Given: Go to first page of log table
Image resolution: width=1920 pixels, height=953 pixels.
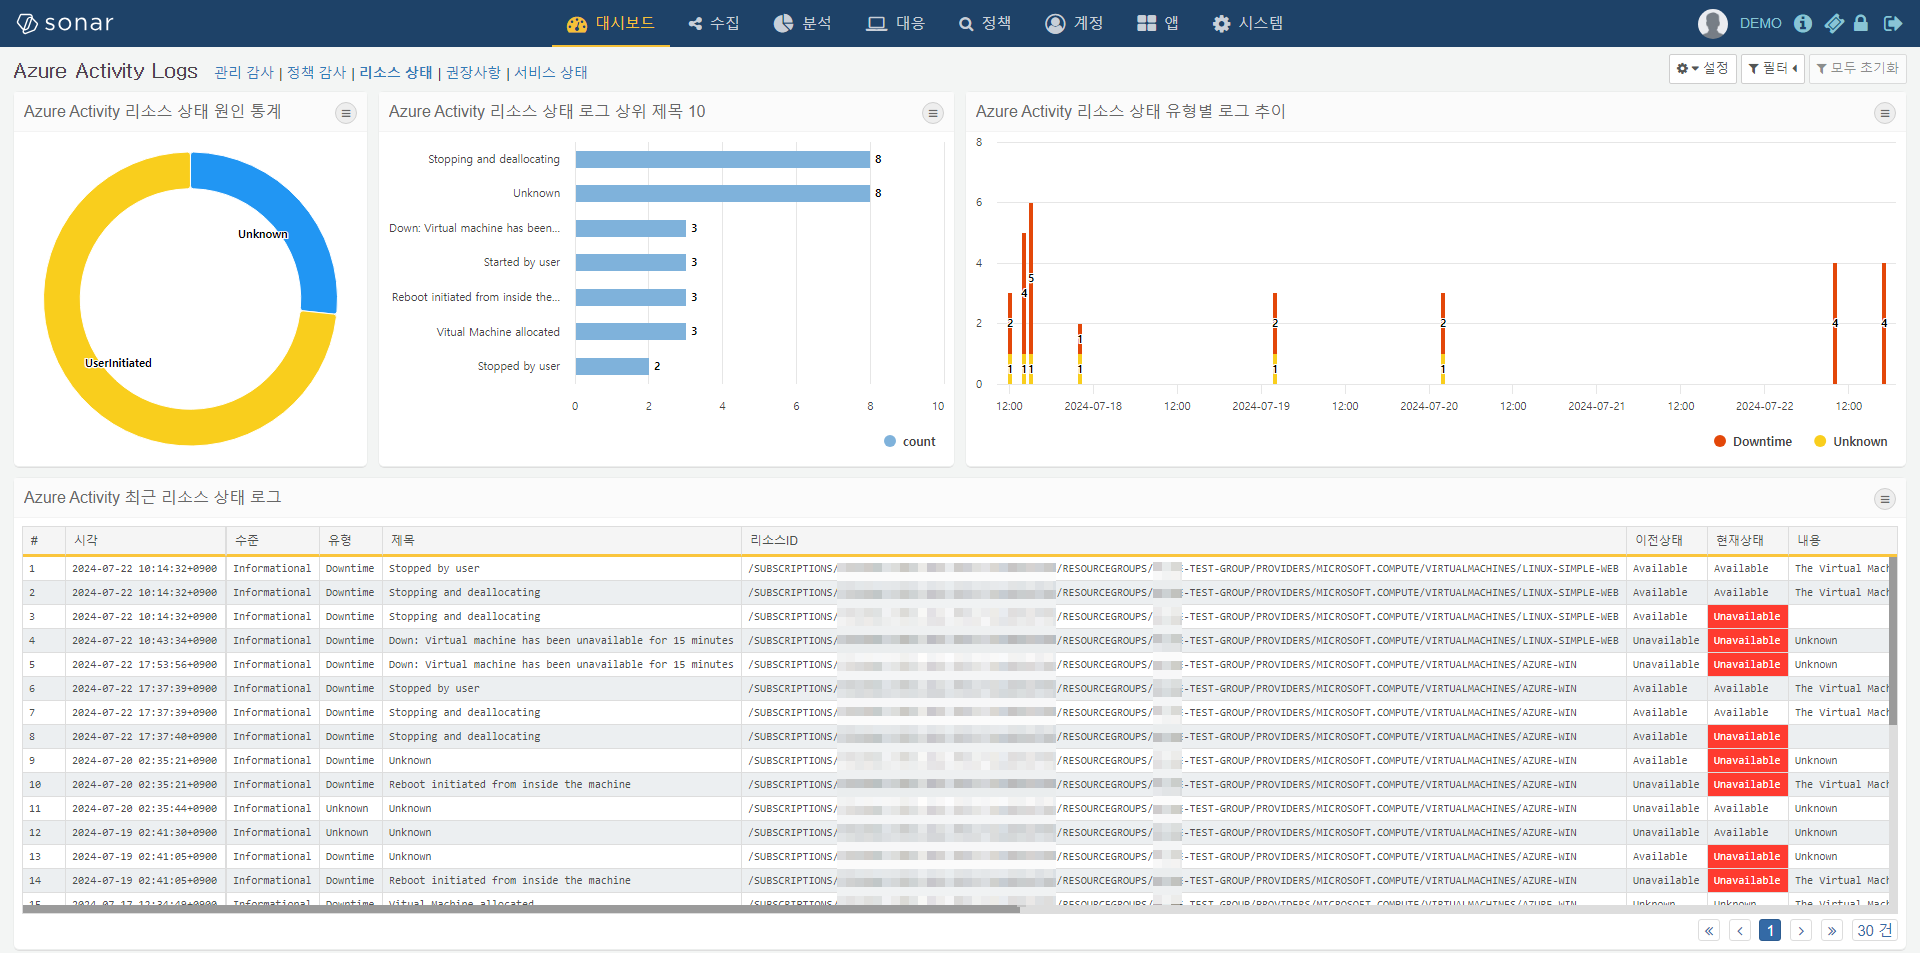Looking at the screenshot, I should click(1709, 931).
